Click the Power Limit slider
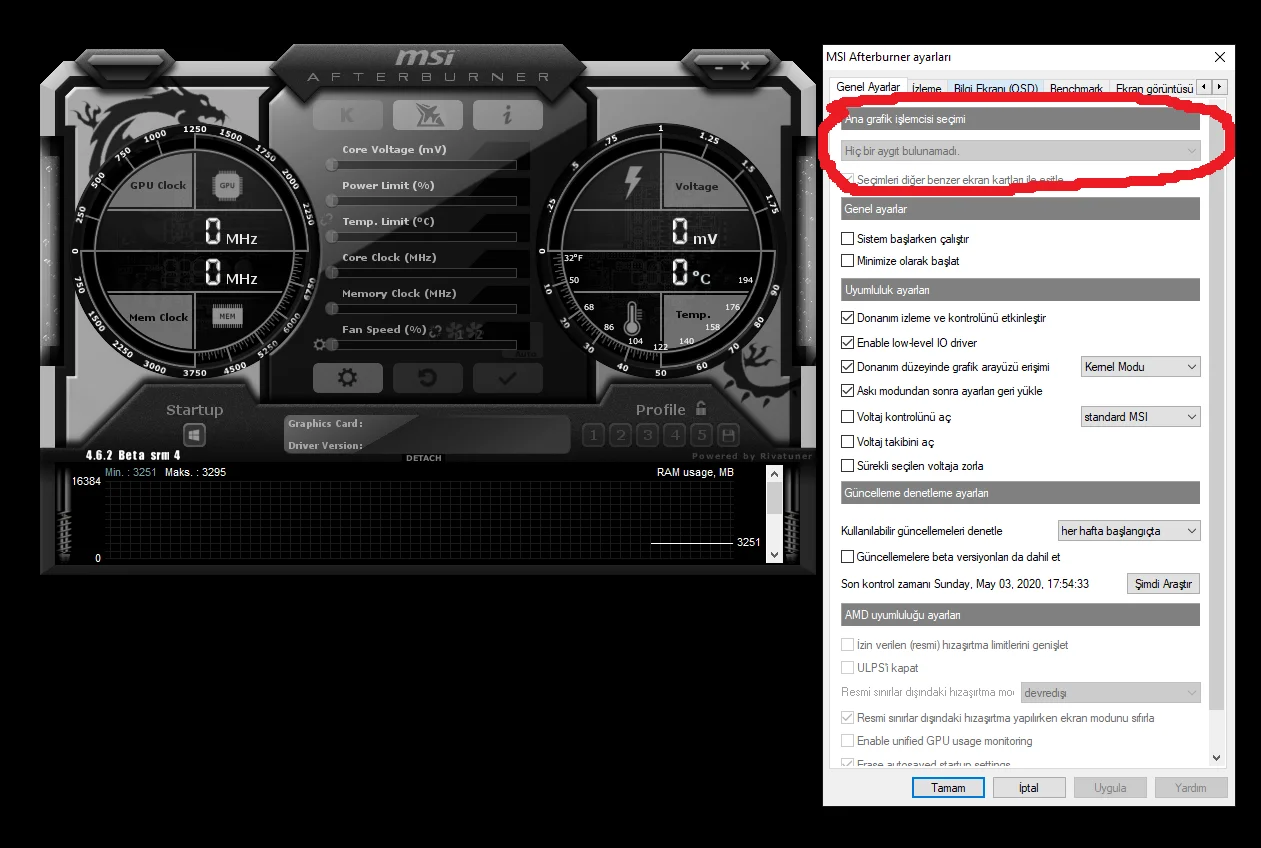 422,201
